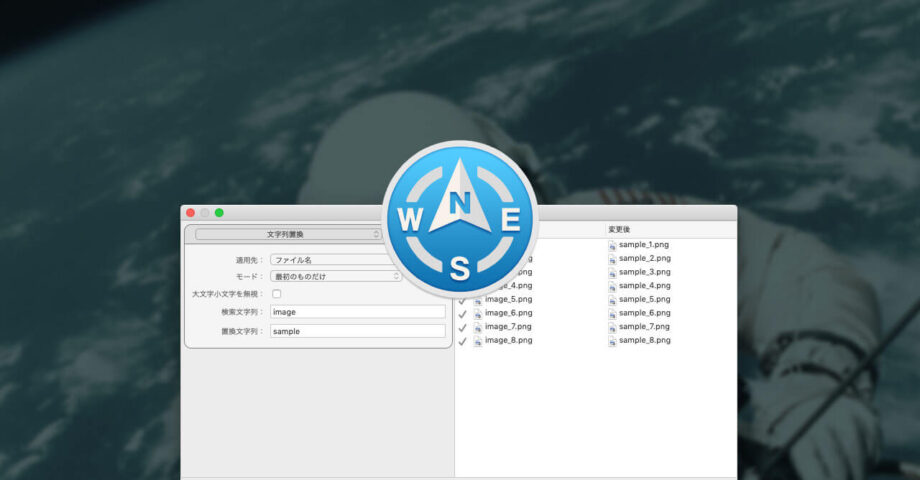920x480 pixels.
Task: Open the 文字列置換 action type dropdown
Action: (288, 234)
